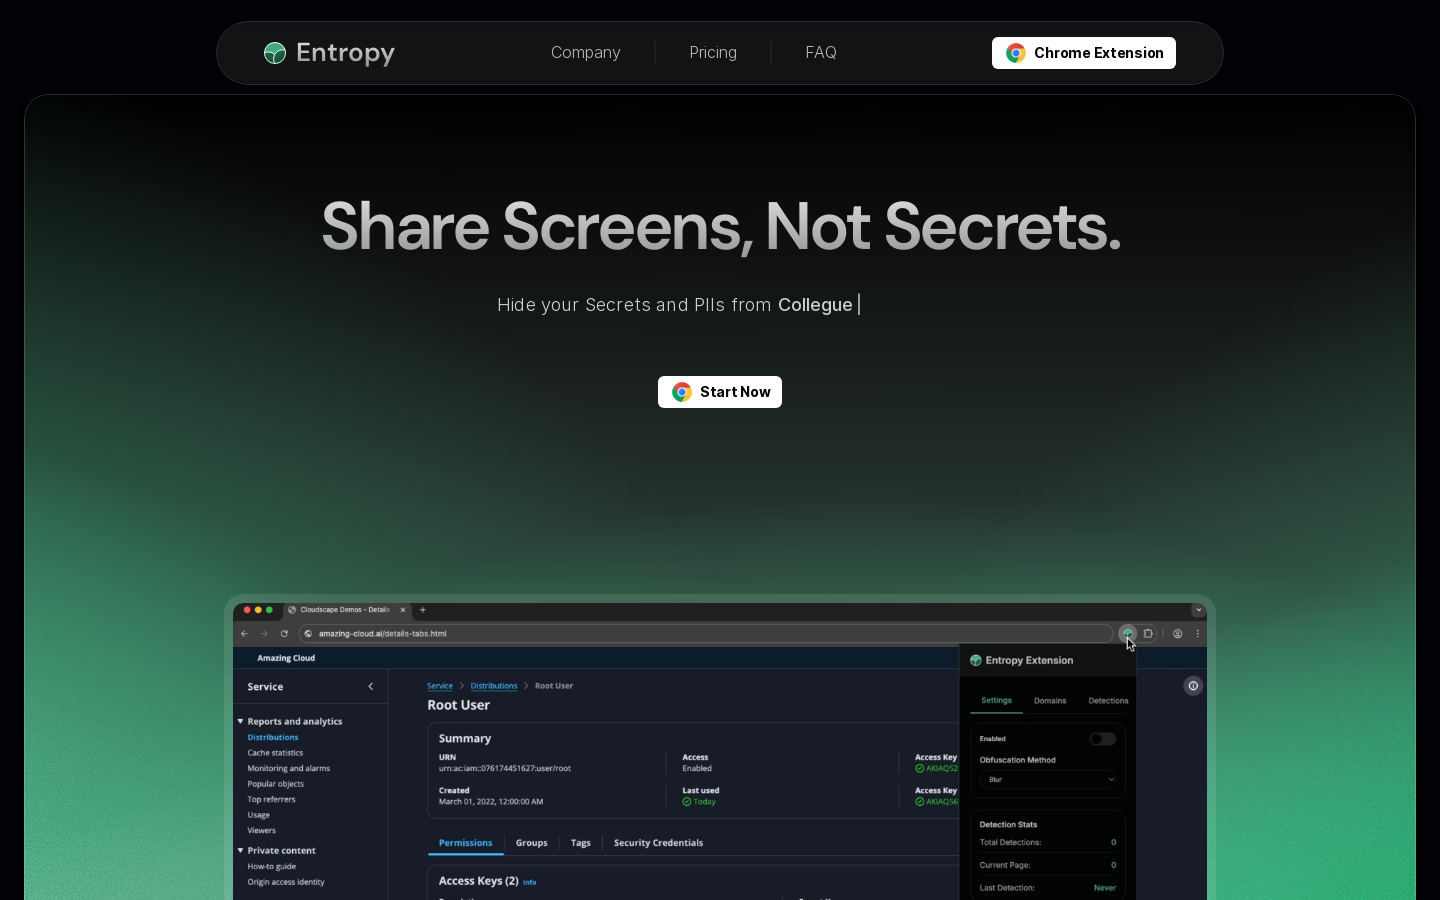Collapse the Service side navigation
1440x900 pixels.
pos(371,686)
